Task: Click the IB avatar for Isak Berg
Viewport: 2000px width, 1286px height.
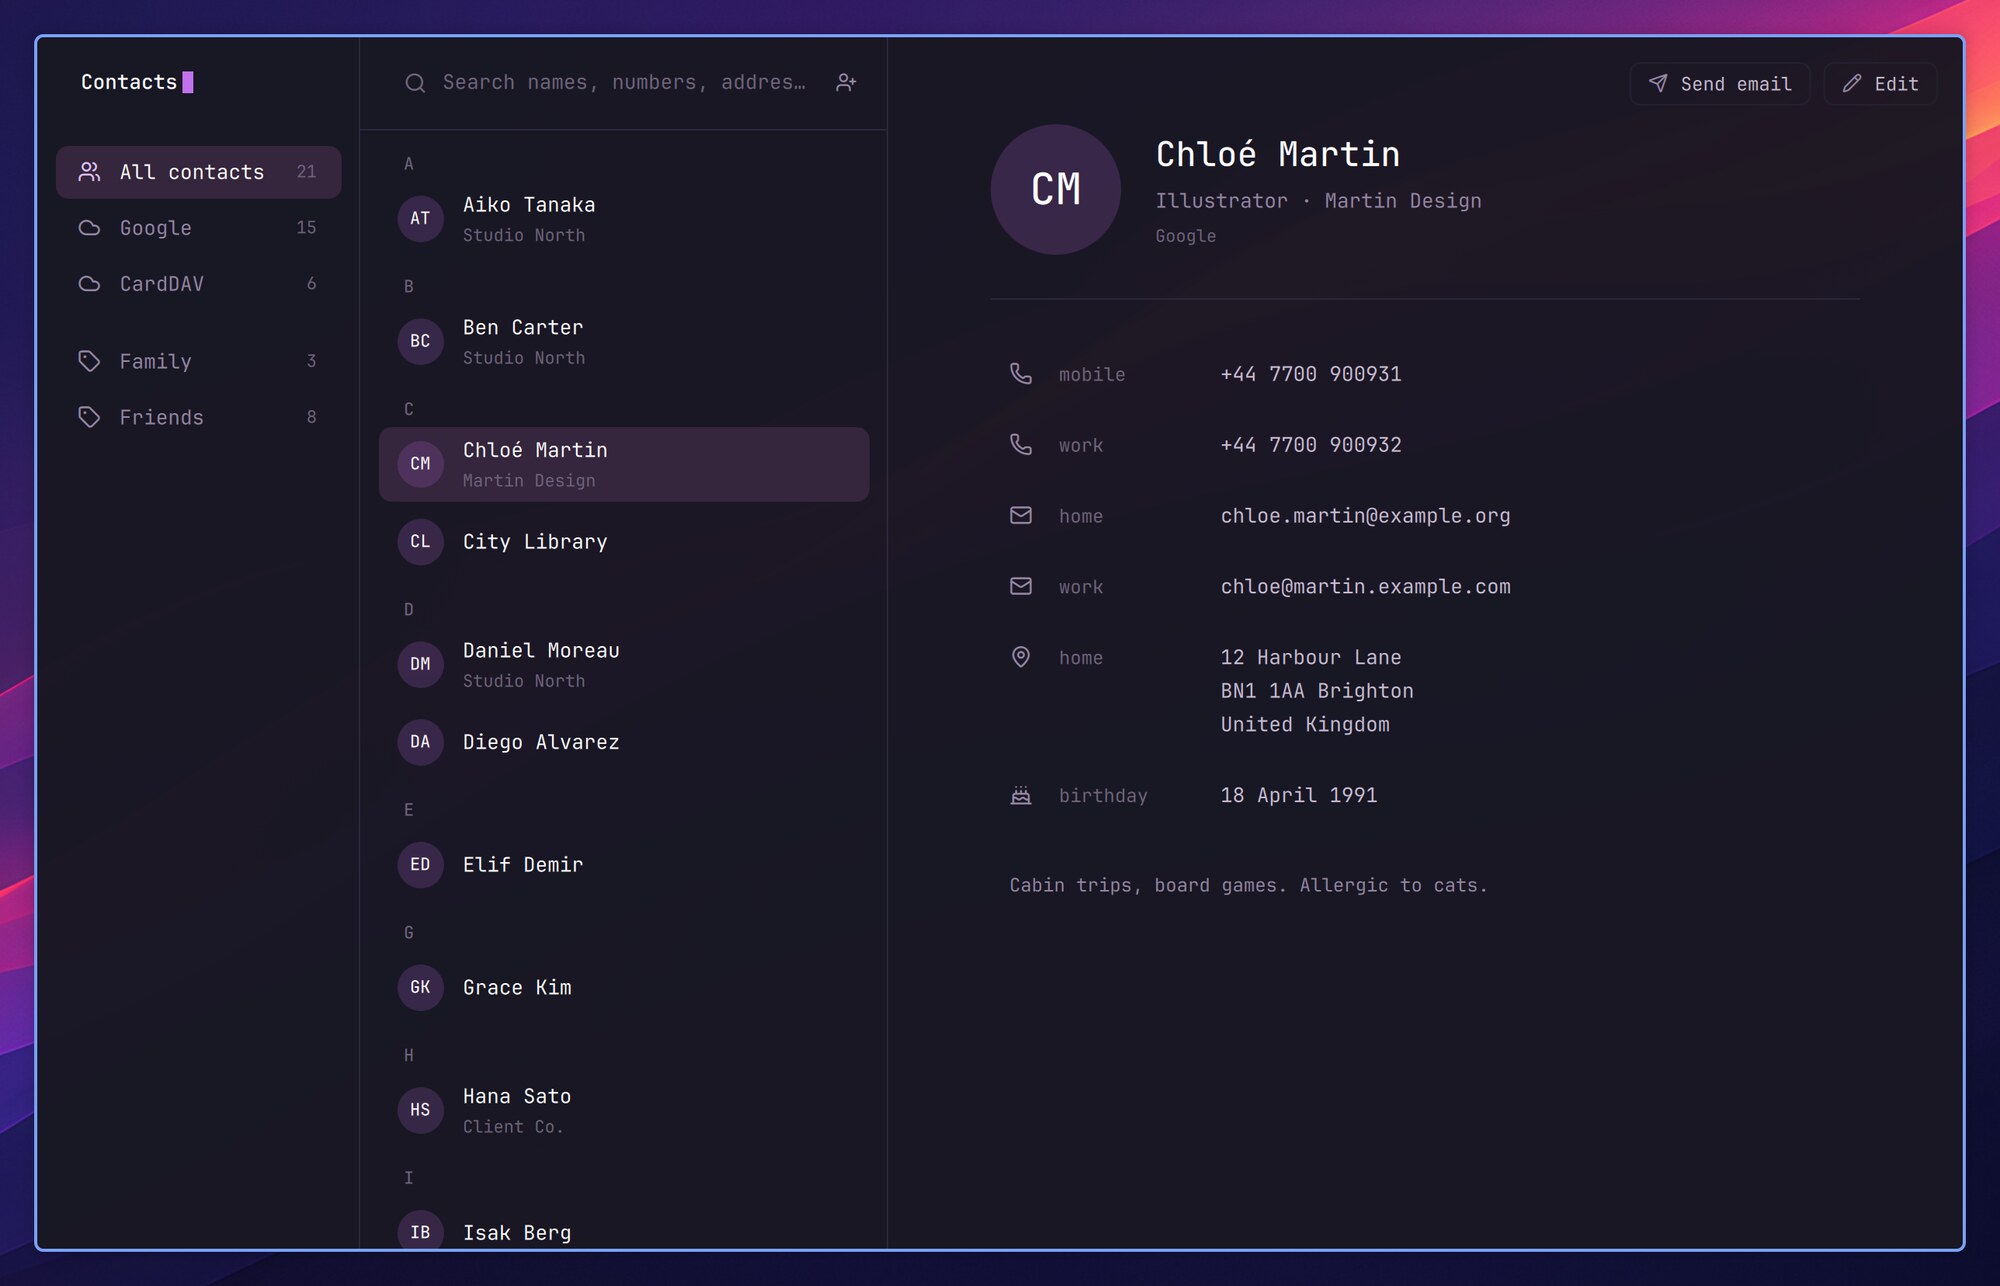Action: coord(420,1230)
